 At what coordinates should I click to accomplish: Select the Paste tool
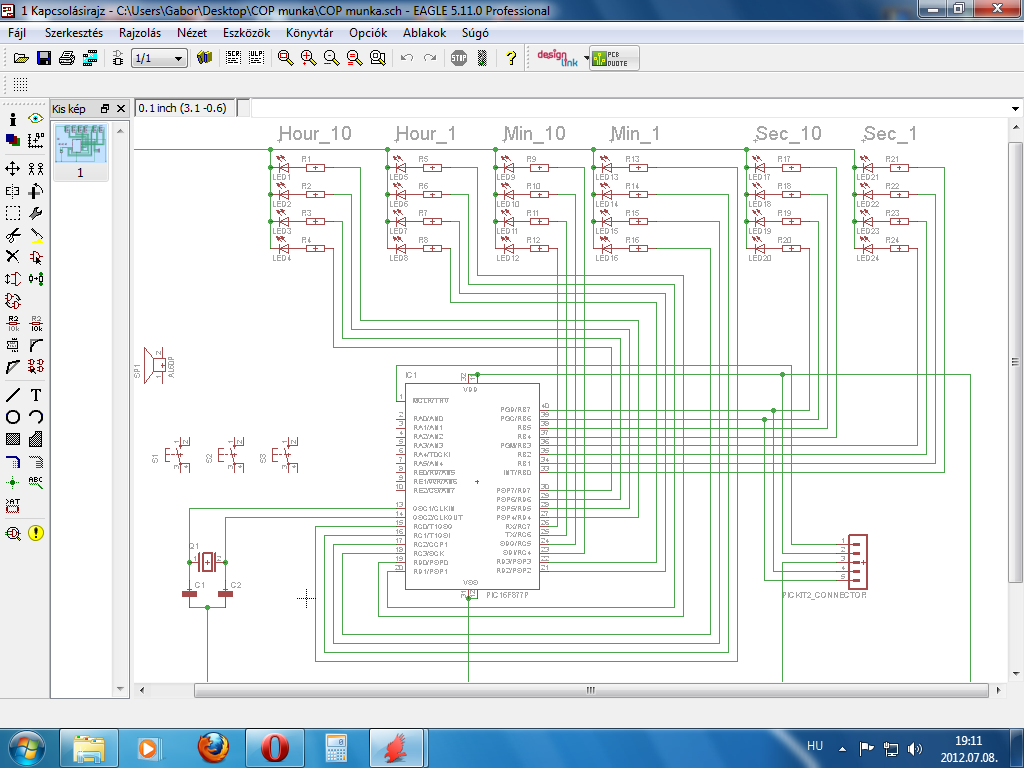pos(36,235)
